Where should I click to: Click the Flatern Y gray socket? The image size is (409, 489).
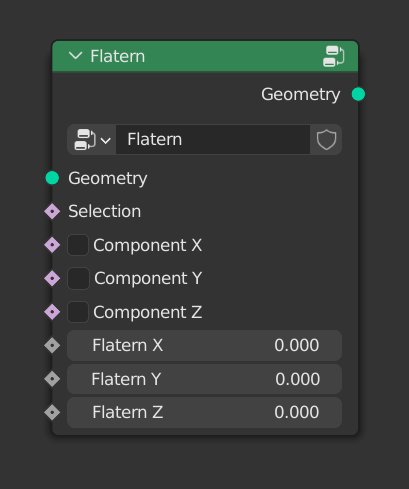pyautogui.click(x=52, y=379)
